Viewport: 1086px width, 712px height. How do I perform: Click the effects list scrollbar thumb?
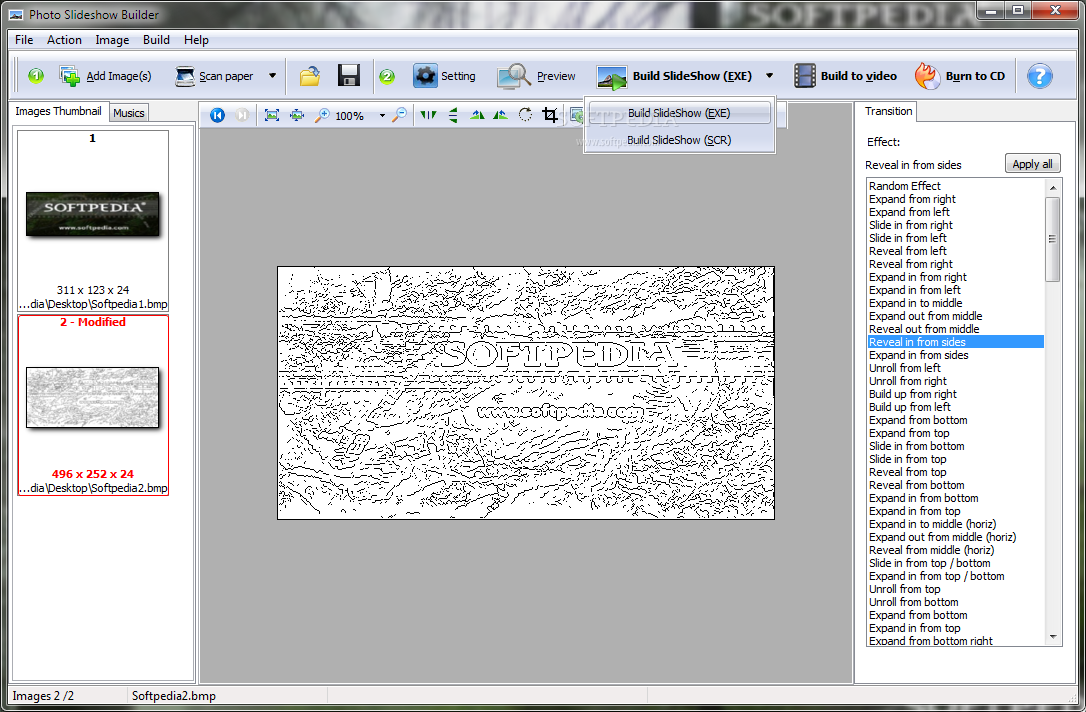click(x=1053, y=239)
